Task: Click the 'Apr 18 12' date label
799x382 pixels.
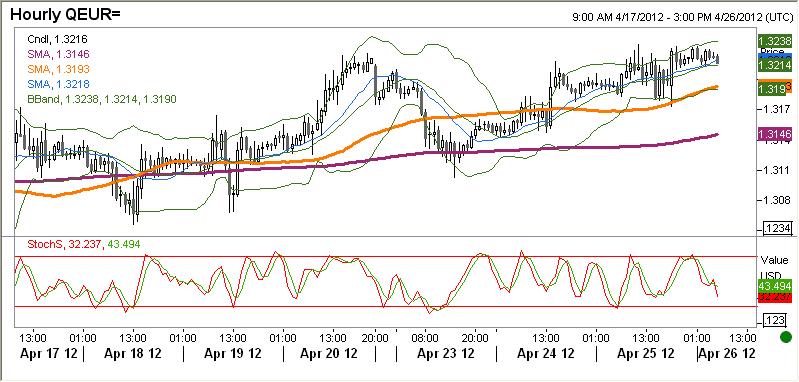Action: coord(133,353)
